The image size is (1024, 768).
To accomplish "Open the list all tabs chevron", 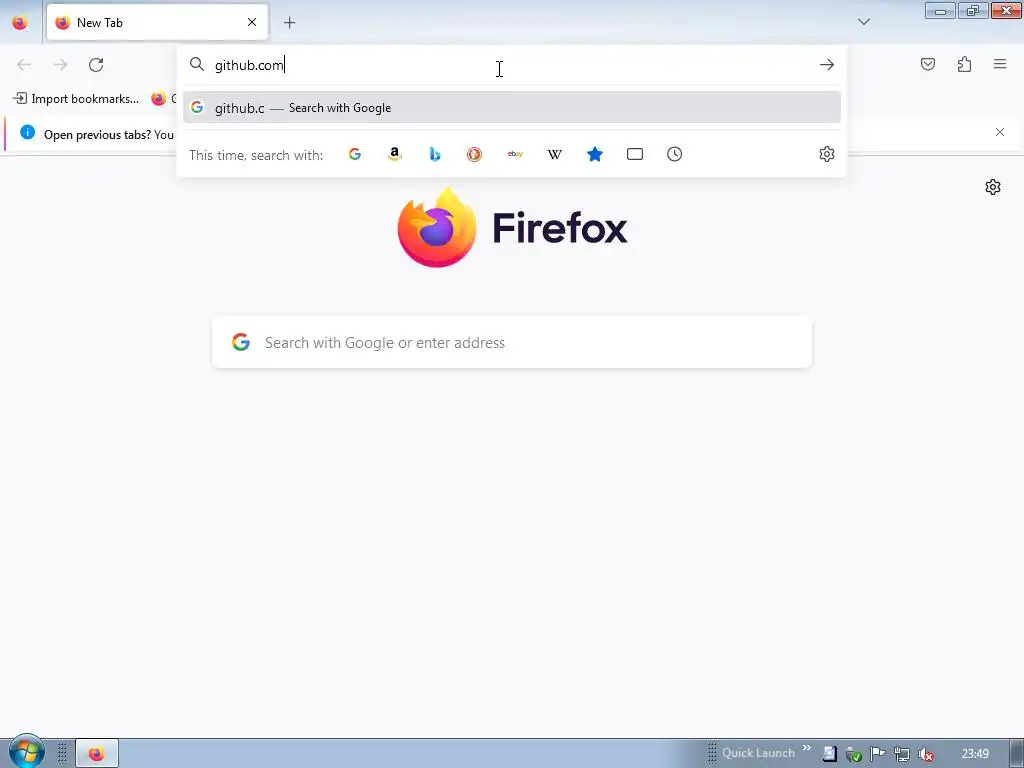I will (x=863, y=22).
